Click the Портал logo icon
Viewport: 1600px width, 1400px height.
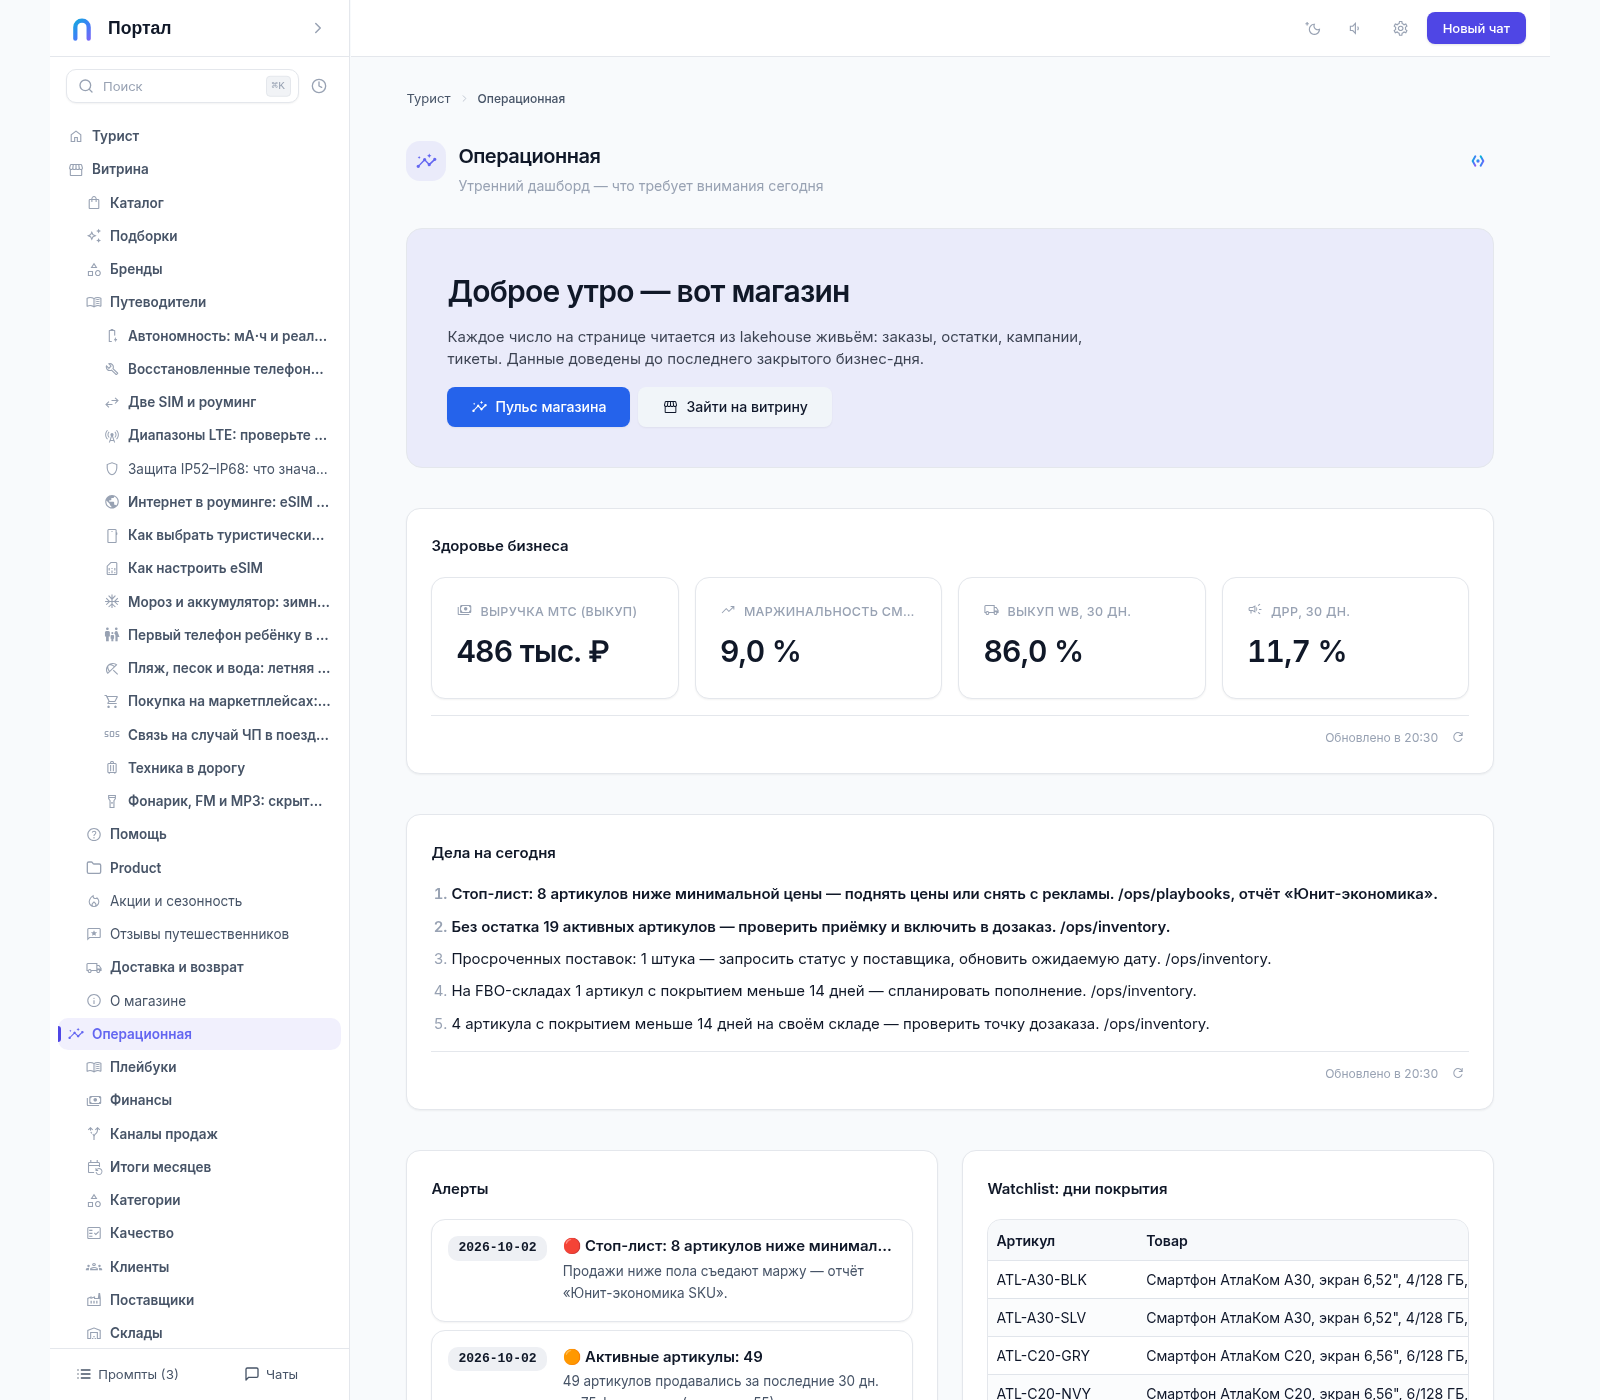(x=82, y=28)
